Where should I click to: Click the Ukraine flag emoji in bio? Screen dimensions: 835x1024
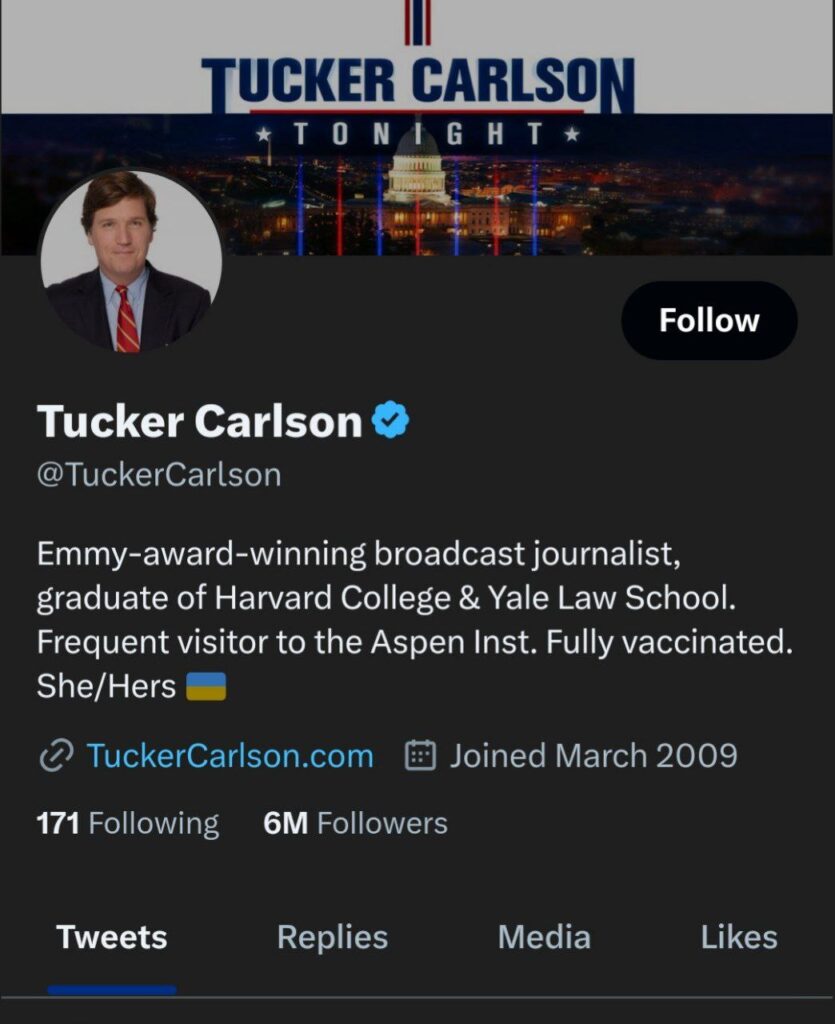206,687
